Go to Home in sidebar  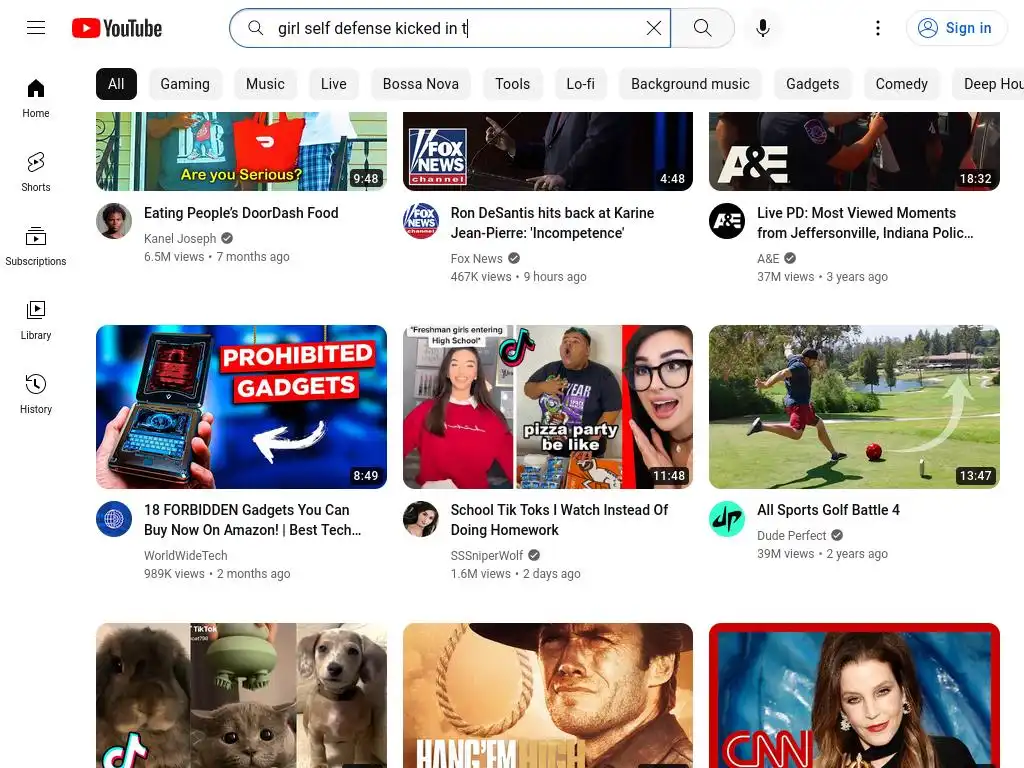click(x=36, y=99)
